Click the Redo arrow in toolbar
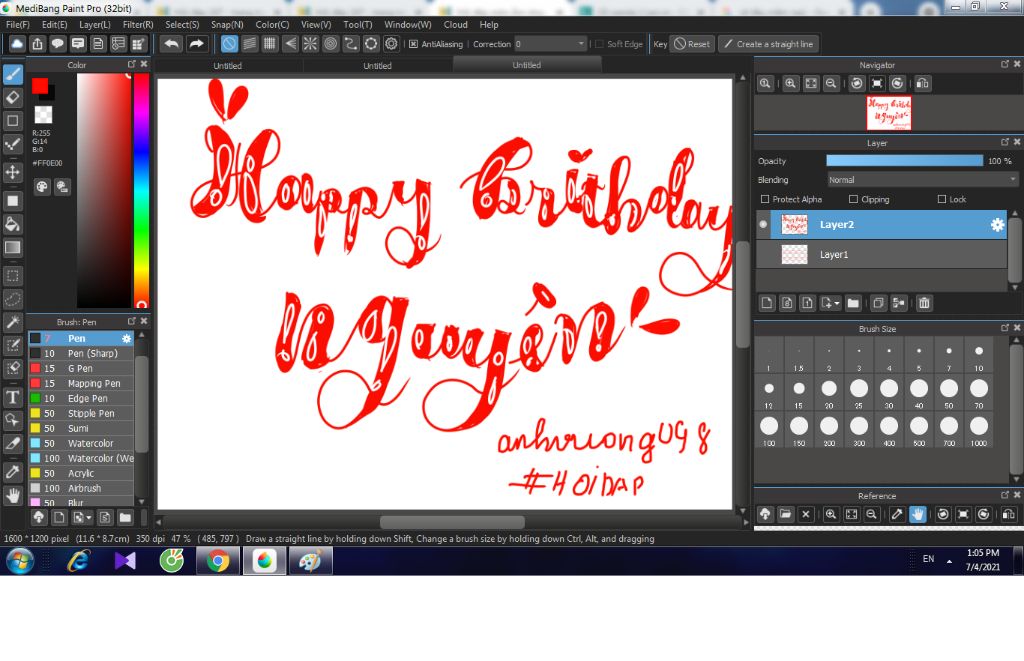Viewport: 1024px width, 661px height. tap(196, 44)
